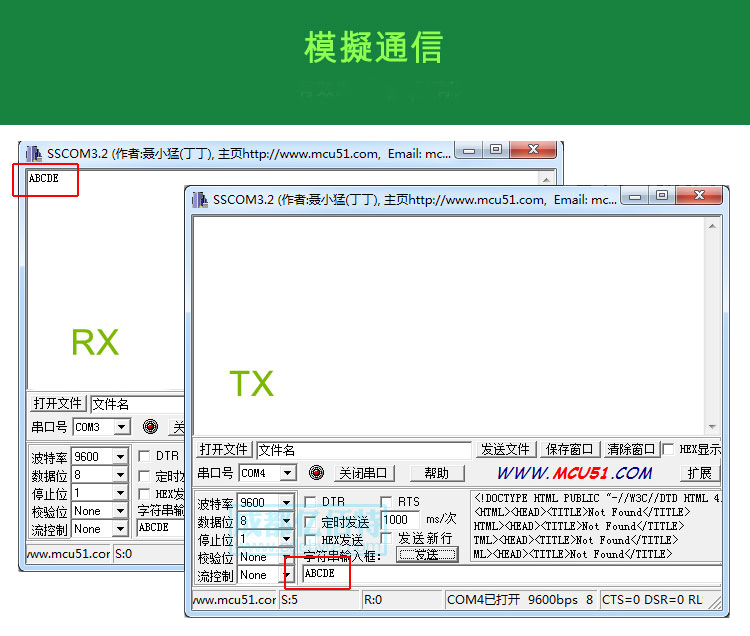Click the 帮助 help button
Image resolution: width=750 pixels, height=636 pixels.
tap(436, 473)
